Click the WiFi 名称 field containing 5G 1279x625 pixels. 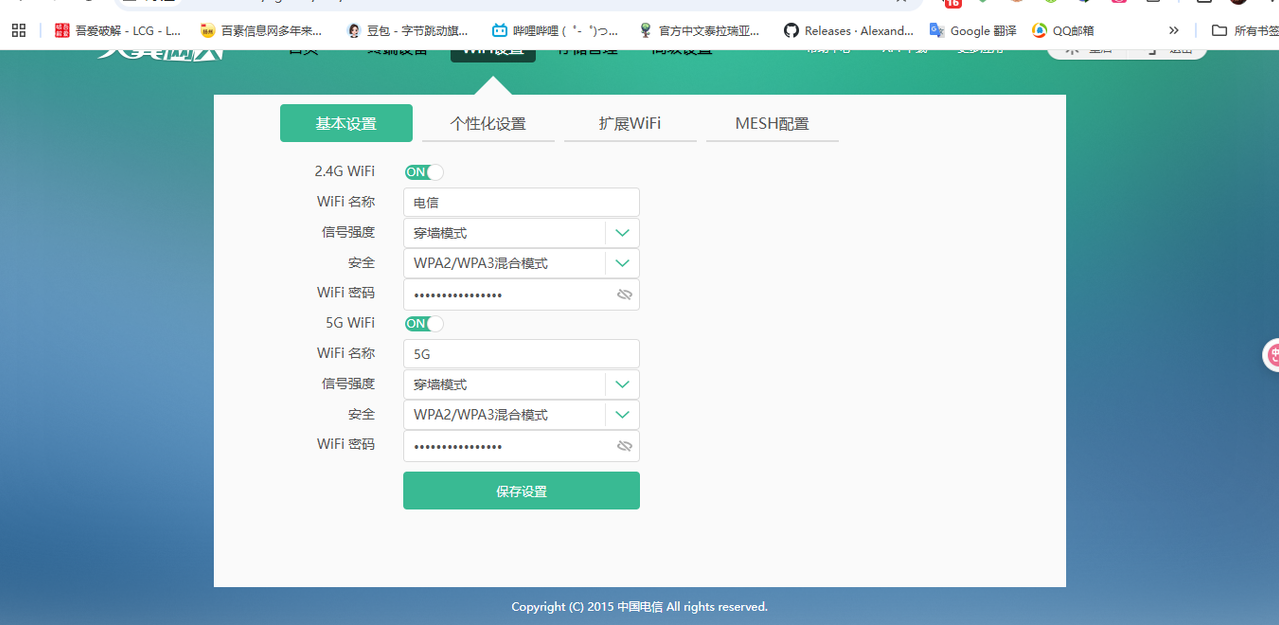point(521,353)
